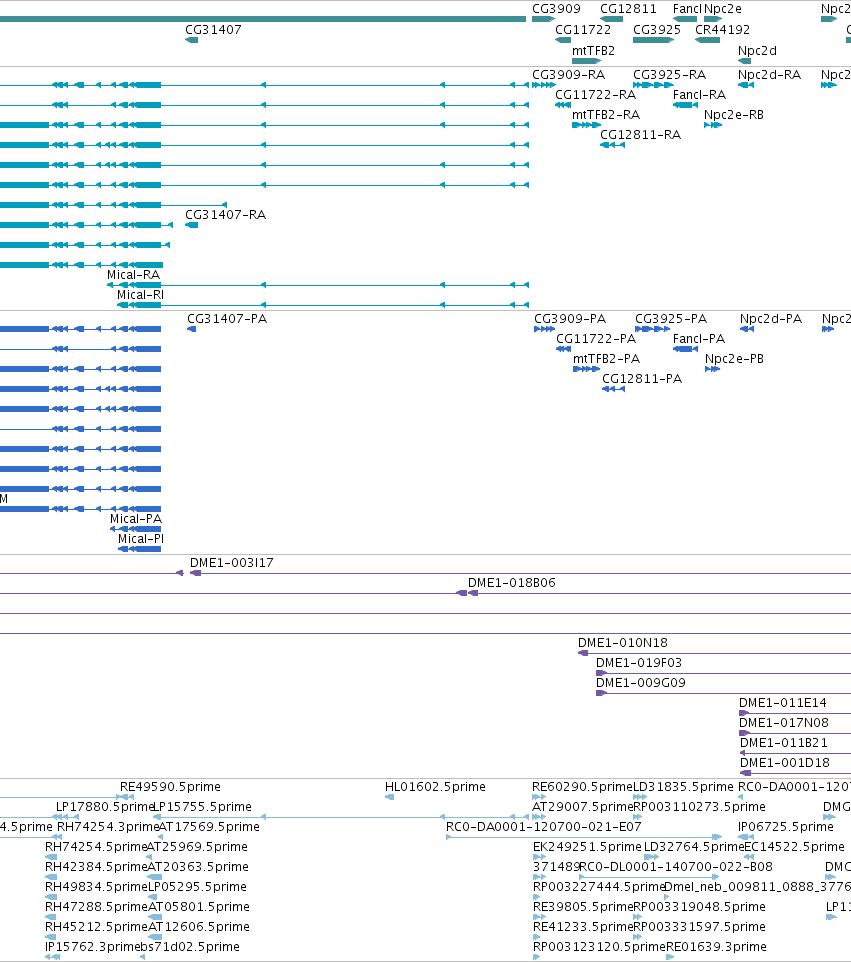
Task: Click the Npc2d-RA transcript label
Action: [x=769, y=75]
